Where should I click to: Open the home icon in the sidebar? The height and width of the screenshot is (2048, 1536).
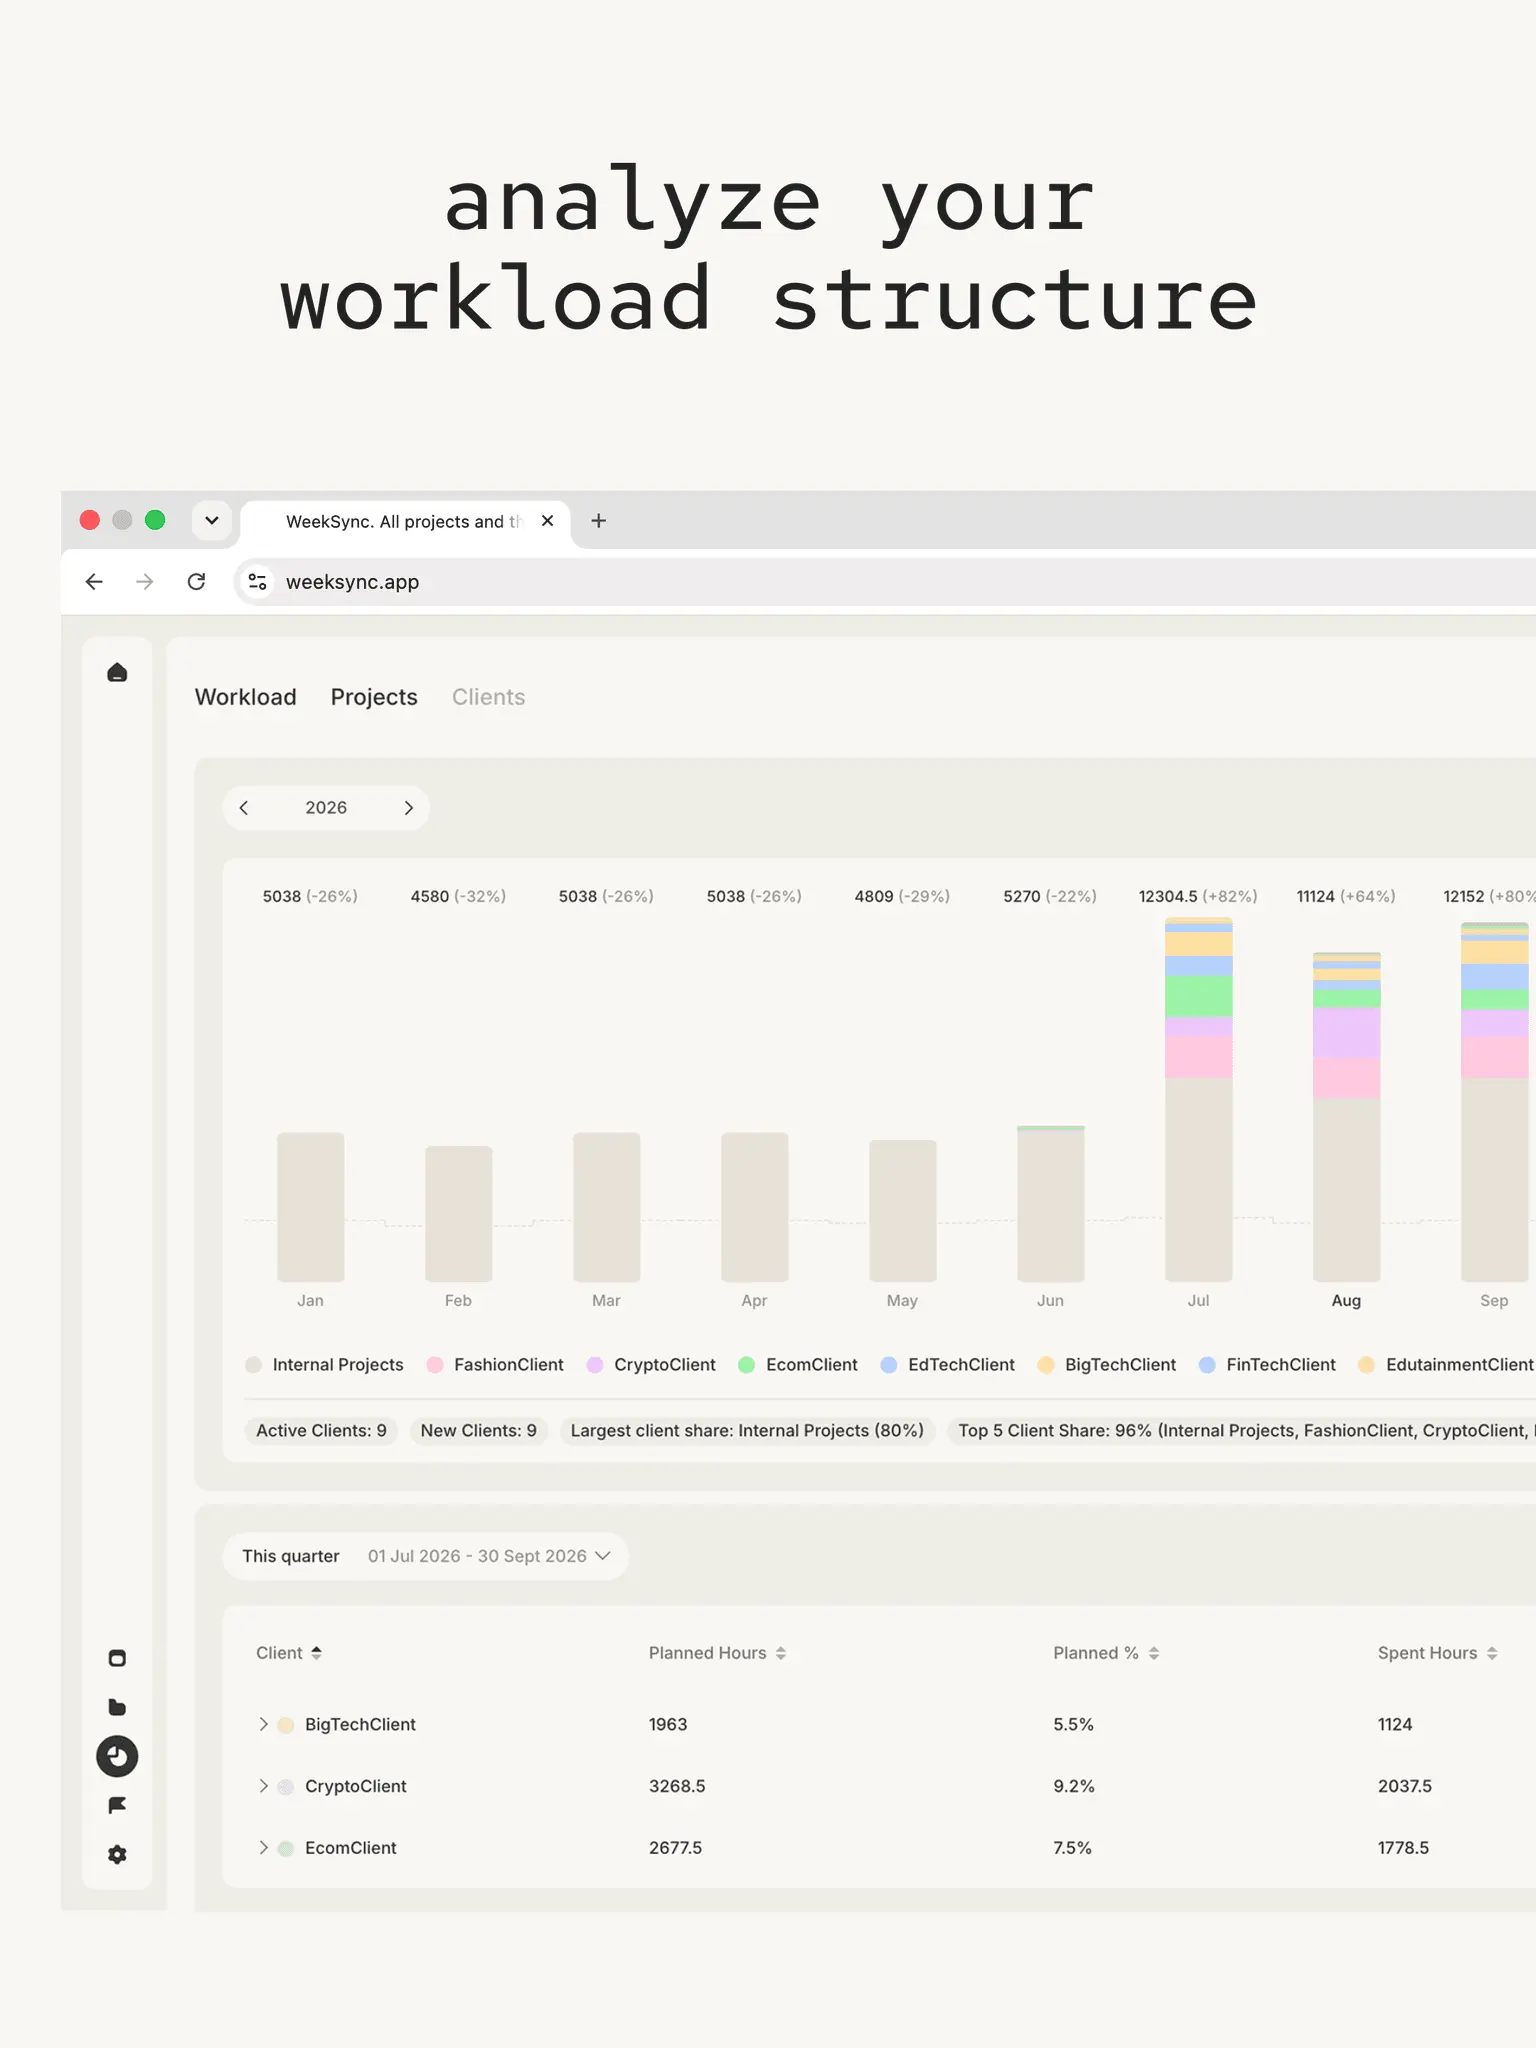[x=117, y=672]
